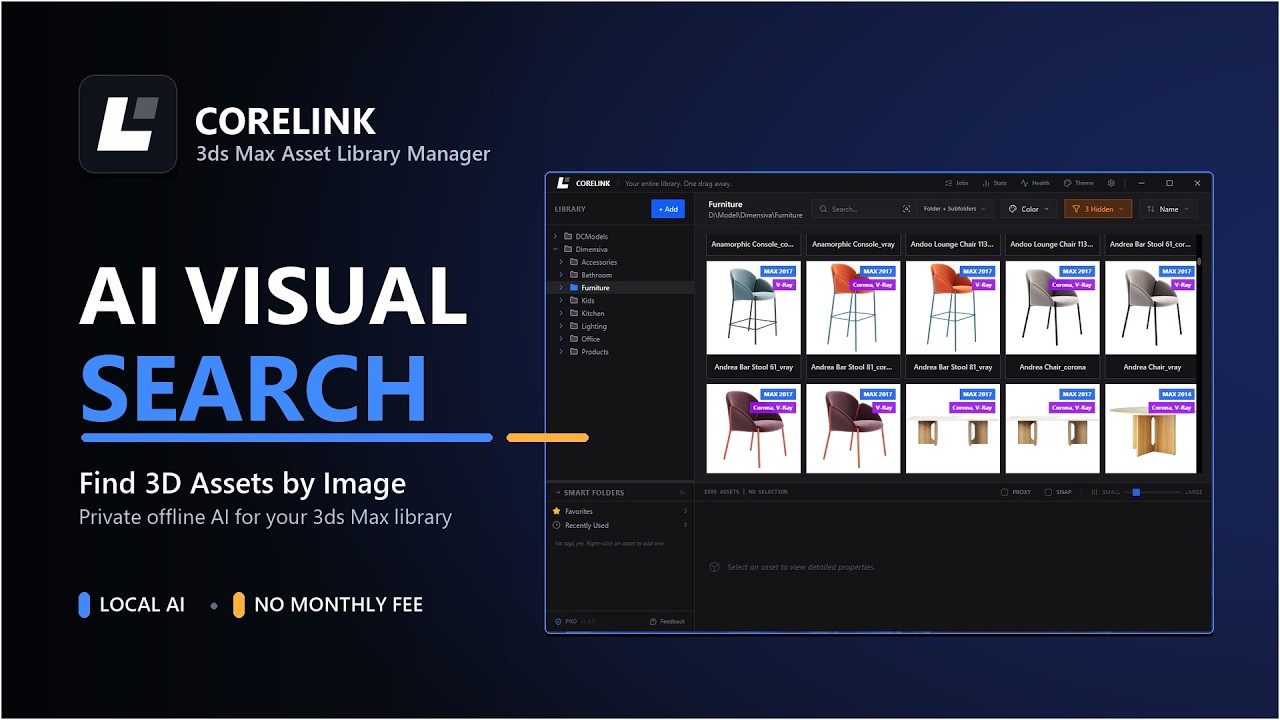Screen dimensions: 1280x720
Task: Open the Theme switcher
Action: pyautogui.click(x=1079, y=183)
